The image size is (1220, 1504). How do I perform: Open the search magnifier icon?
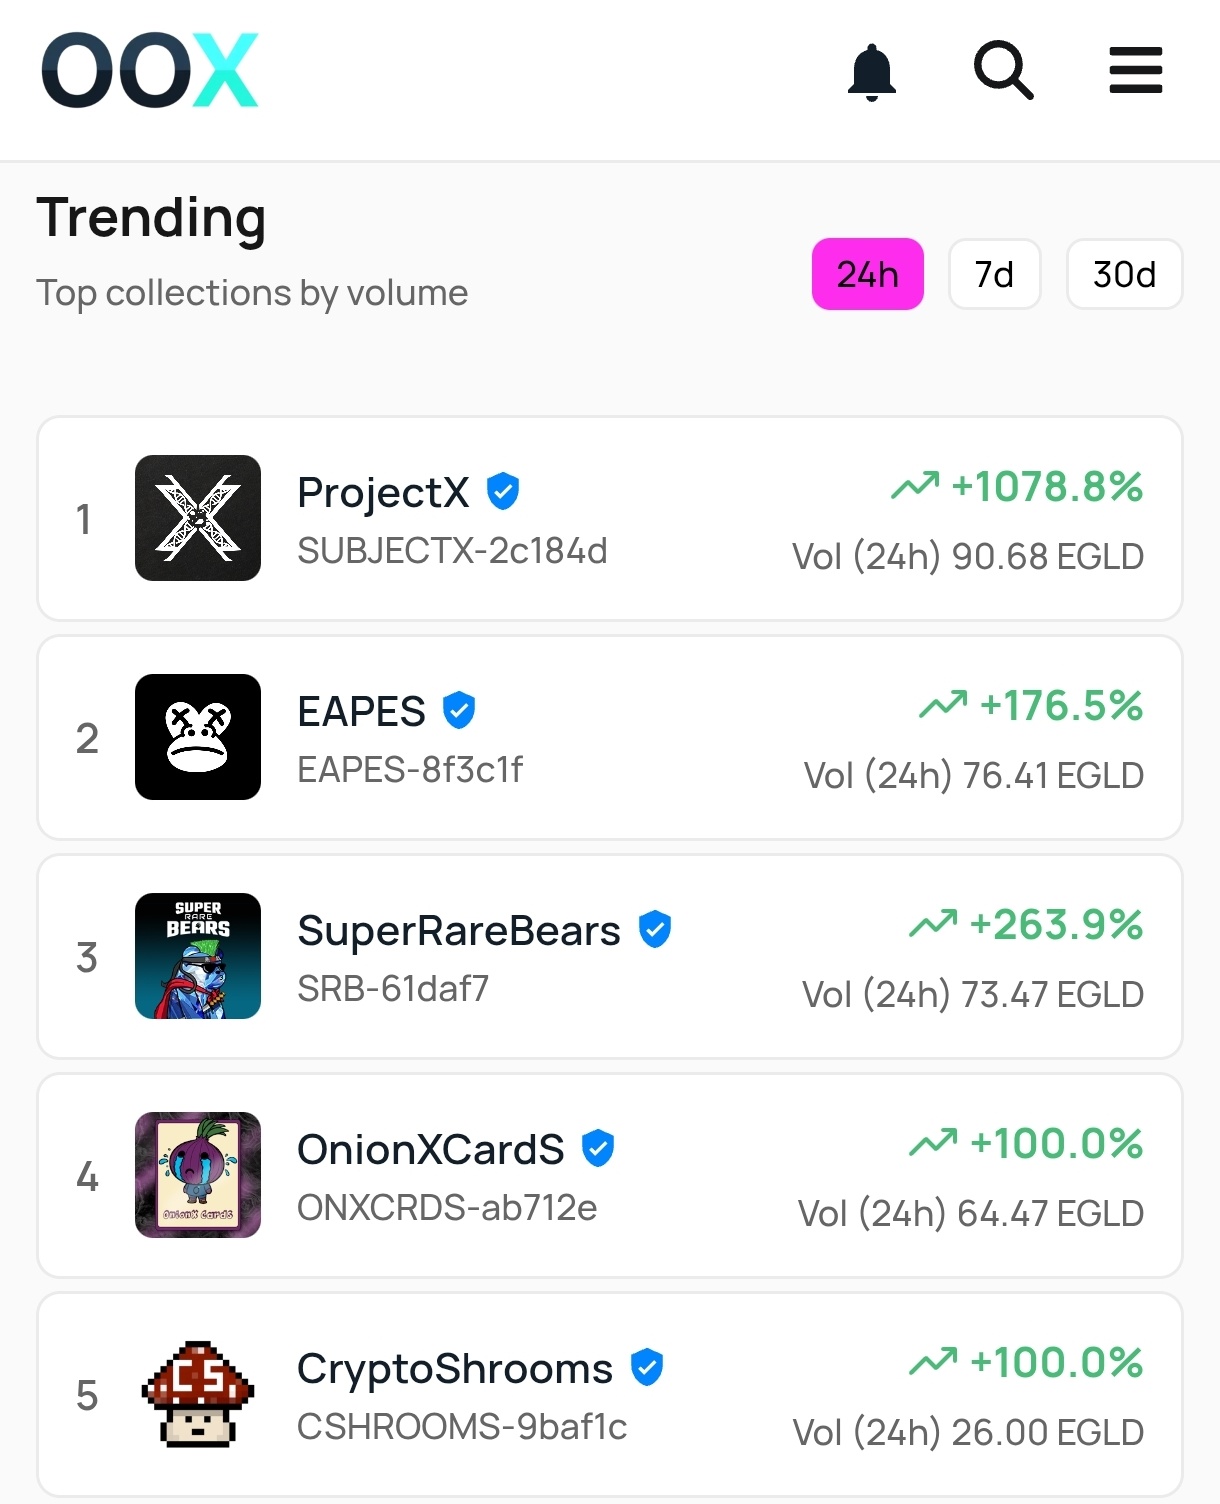click(x=1003, y=70)
